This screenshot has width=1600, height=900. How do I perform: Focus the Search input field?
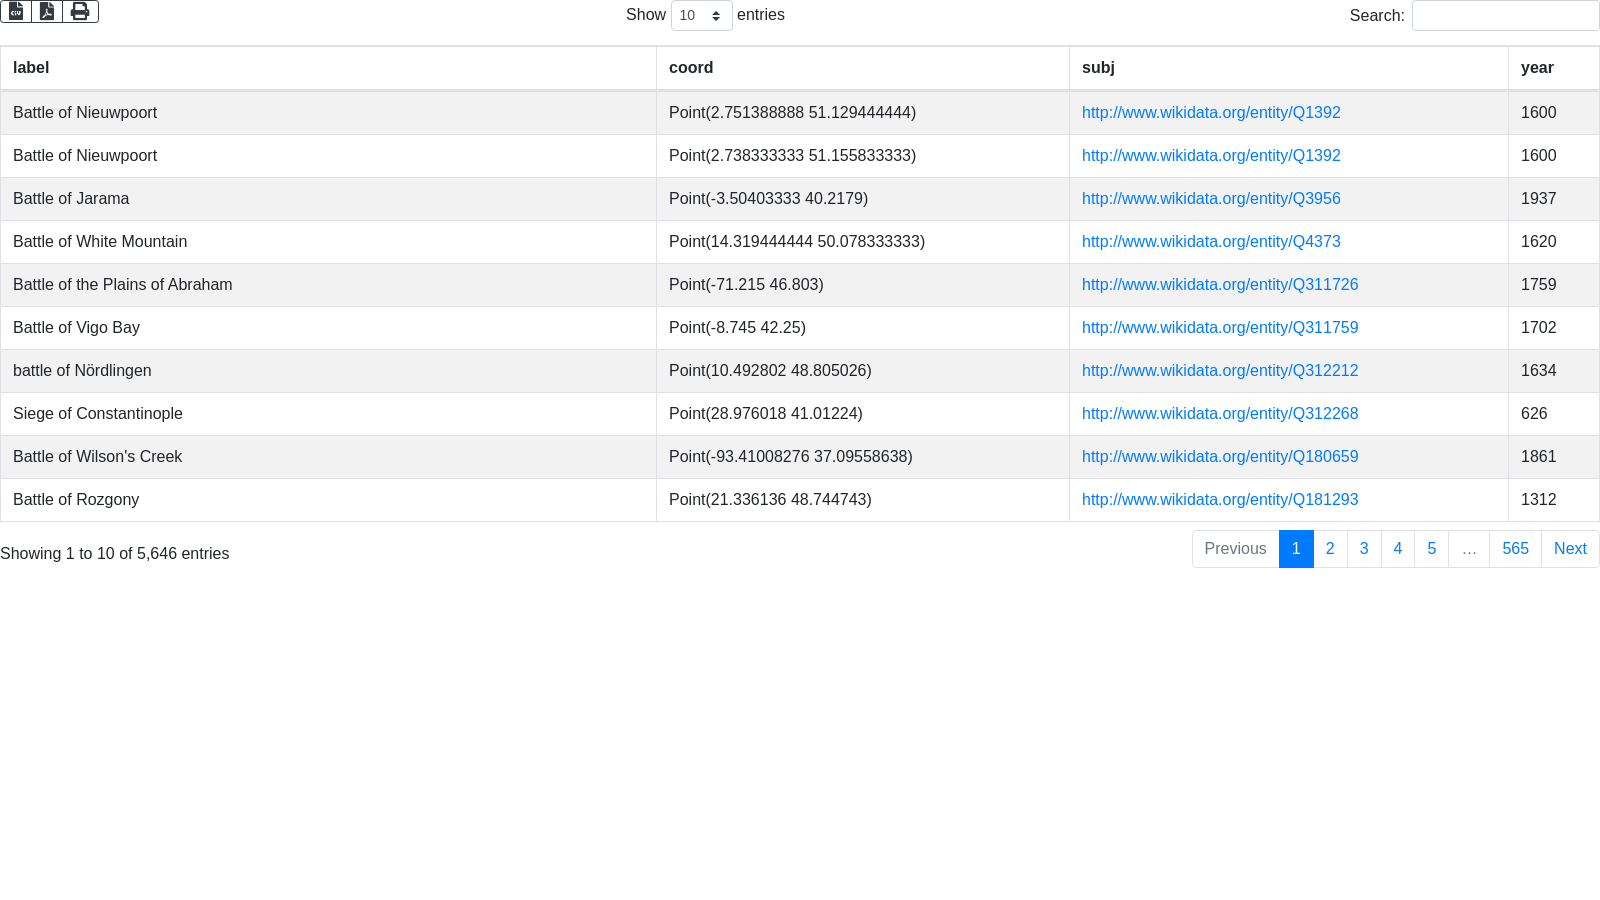pyautogui.click(x=1505, y=16)
